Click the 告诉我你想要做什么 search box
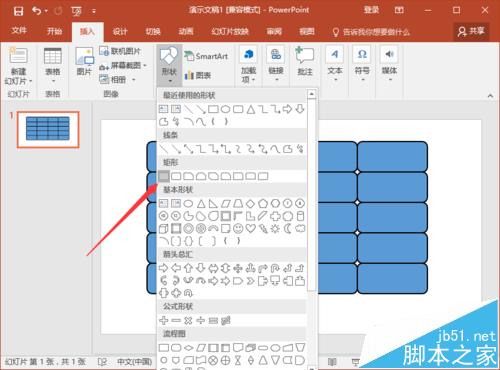The height and width of the screenshot is (370, 500). coord(372,32)
